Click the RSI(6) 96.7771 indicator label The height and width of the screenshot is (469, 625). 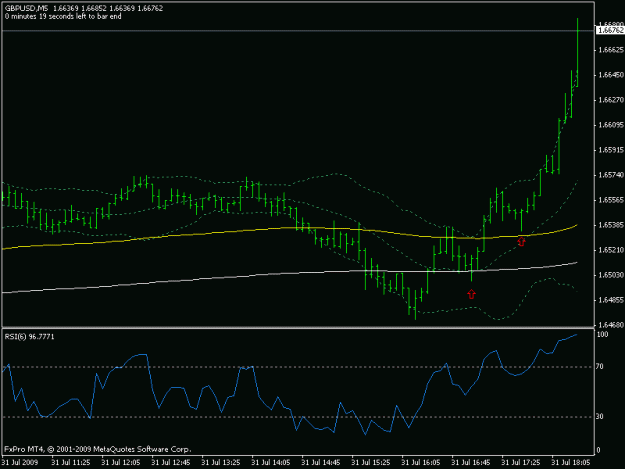(x=29, y=337)
